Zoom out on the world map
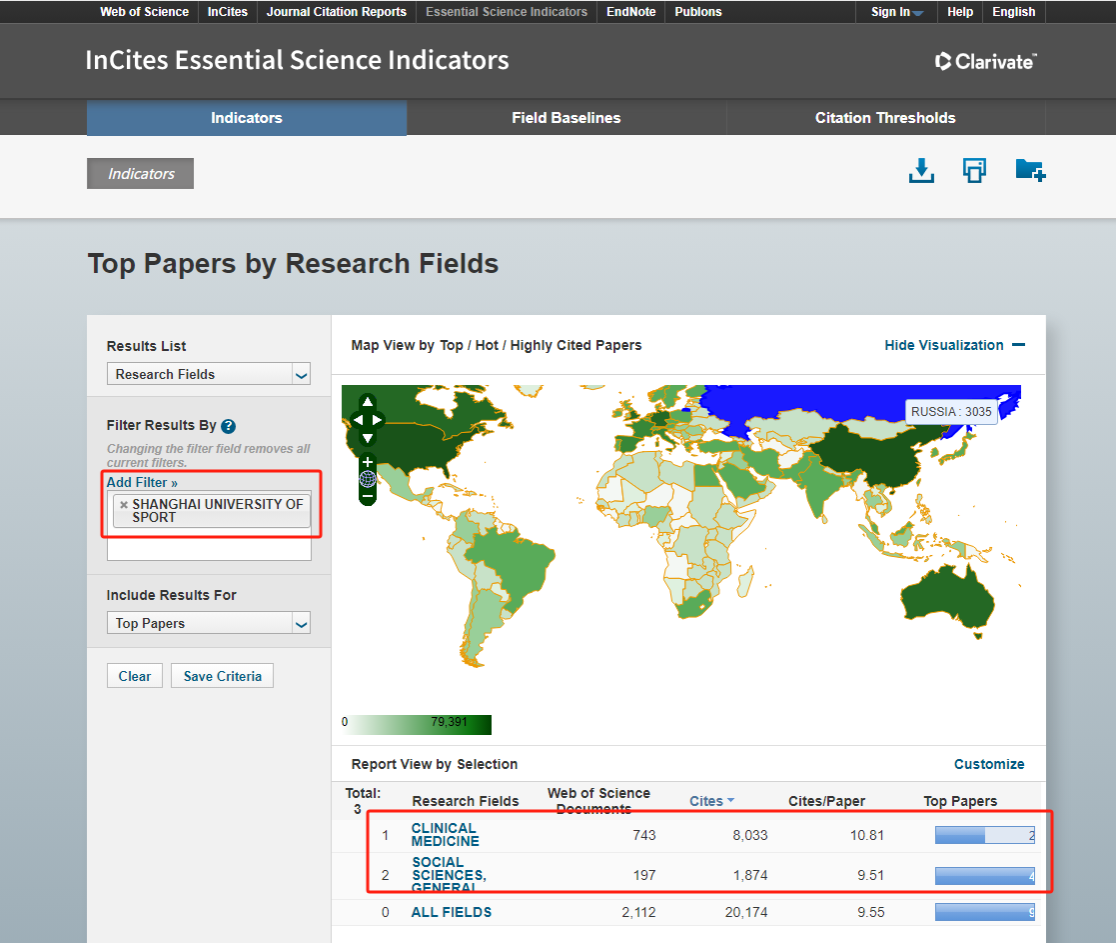This screenshot has width=1116, height=943. (x=367, y=495)
